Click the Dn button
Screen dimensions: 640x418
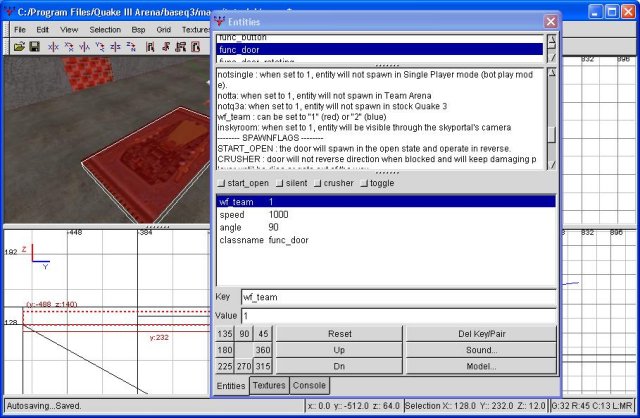tap(340, 366)
